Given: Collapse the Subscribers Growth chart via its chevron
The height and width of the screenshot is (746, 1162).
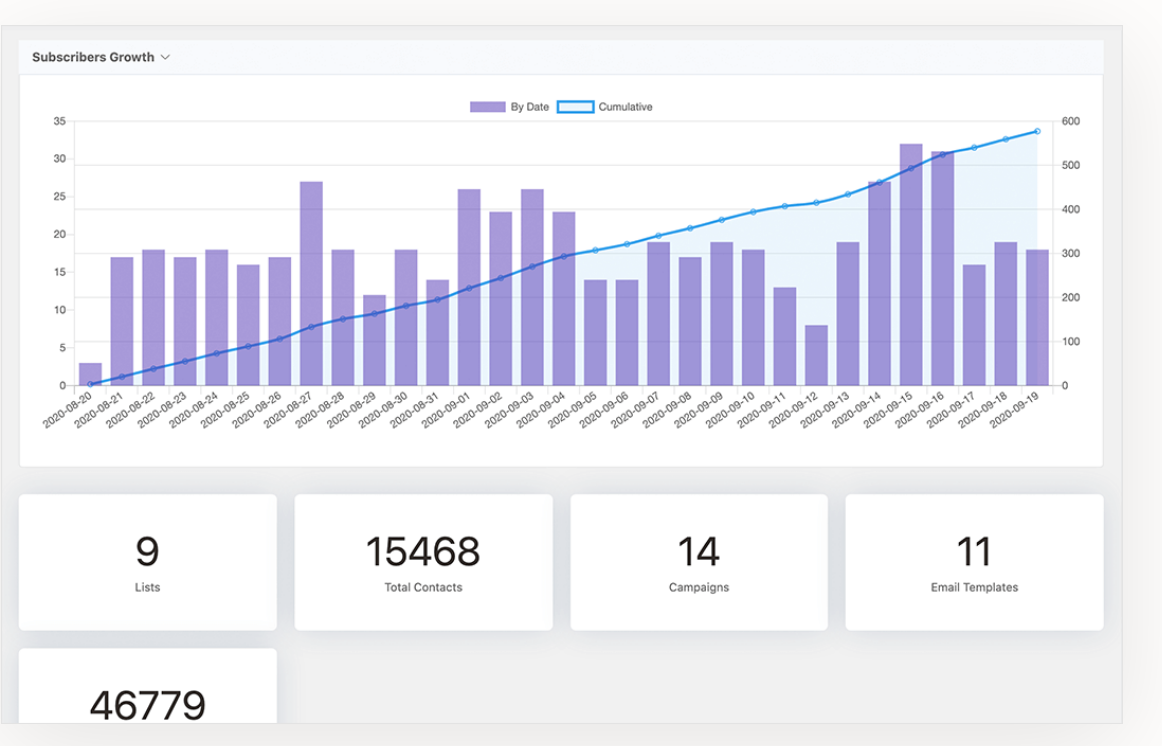Looking at the screenshot, I should point(167,57).
